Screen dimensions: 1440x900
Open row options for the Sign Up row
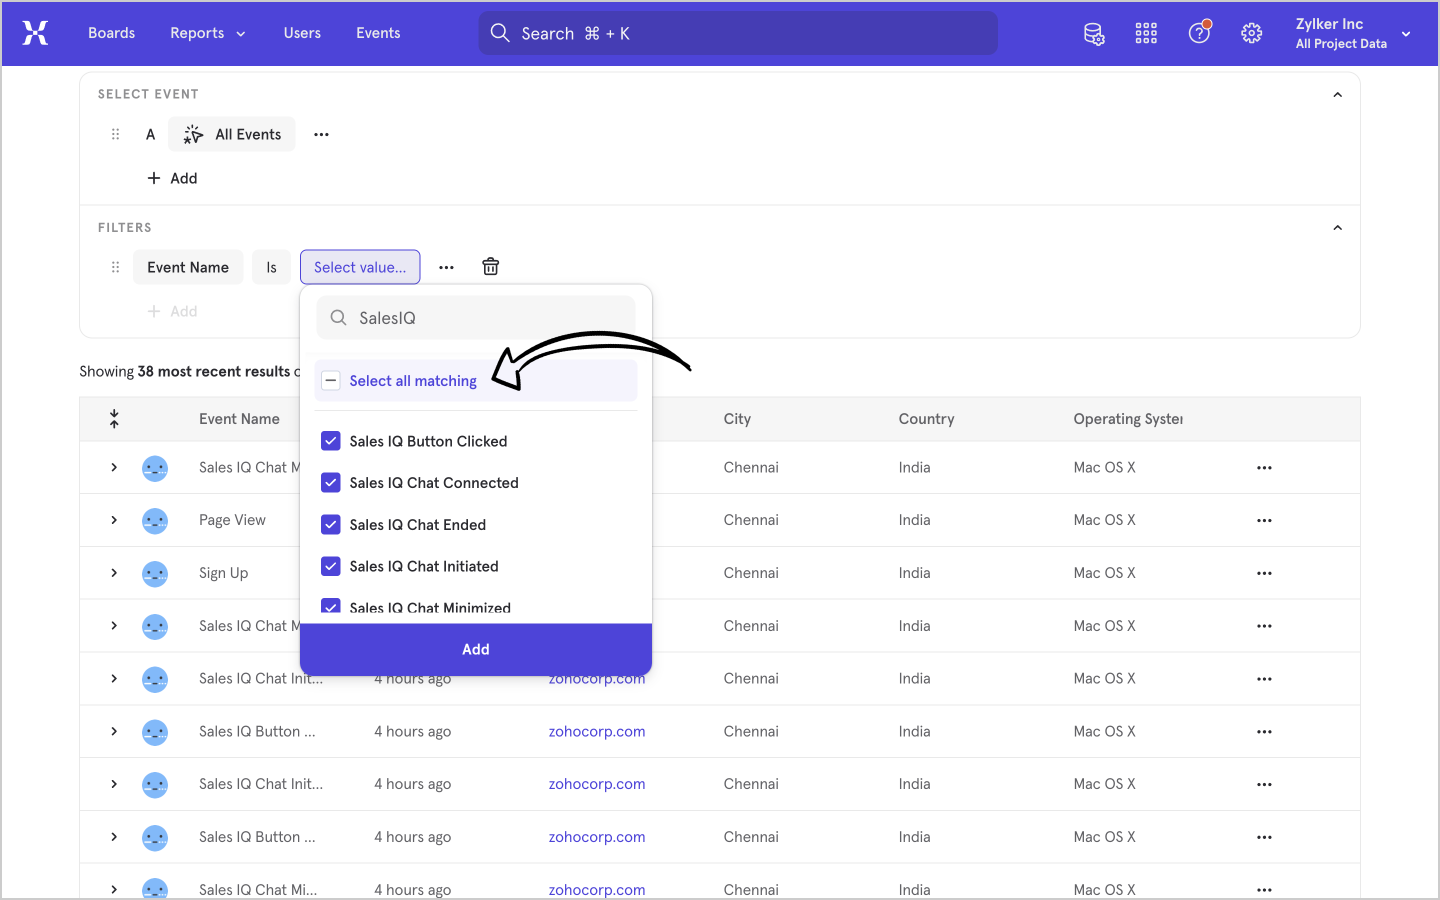pos(1264,573)
